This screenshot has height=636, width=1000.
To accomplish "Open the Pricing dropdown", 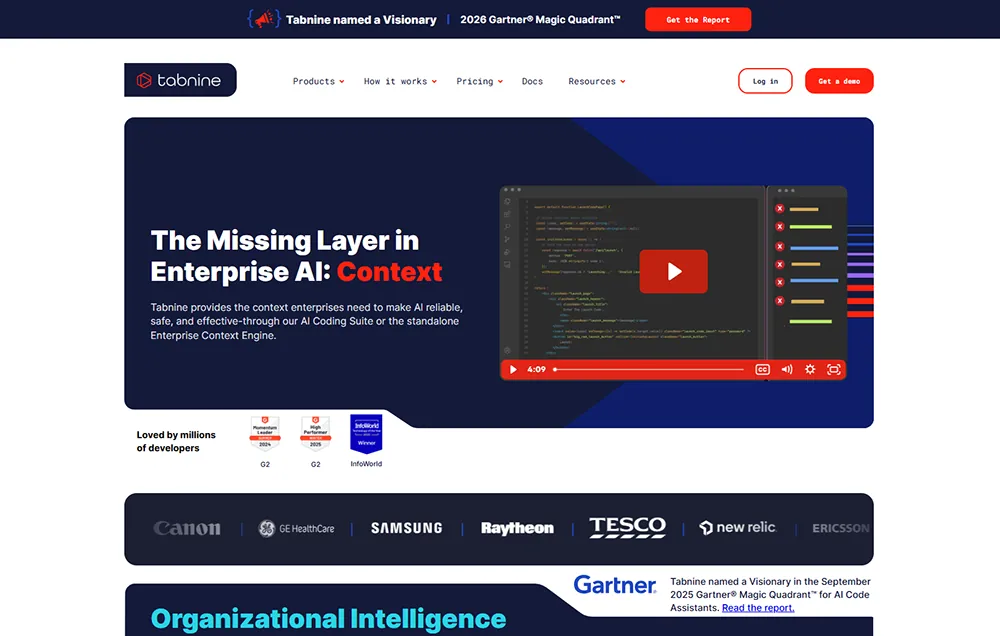I will (480, 82).
